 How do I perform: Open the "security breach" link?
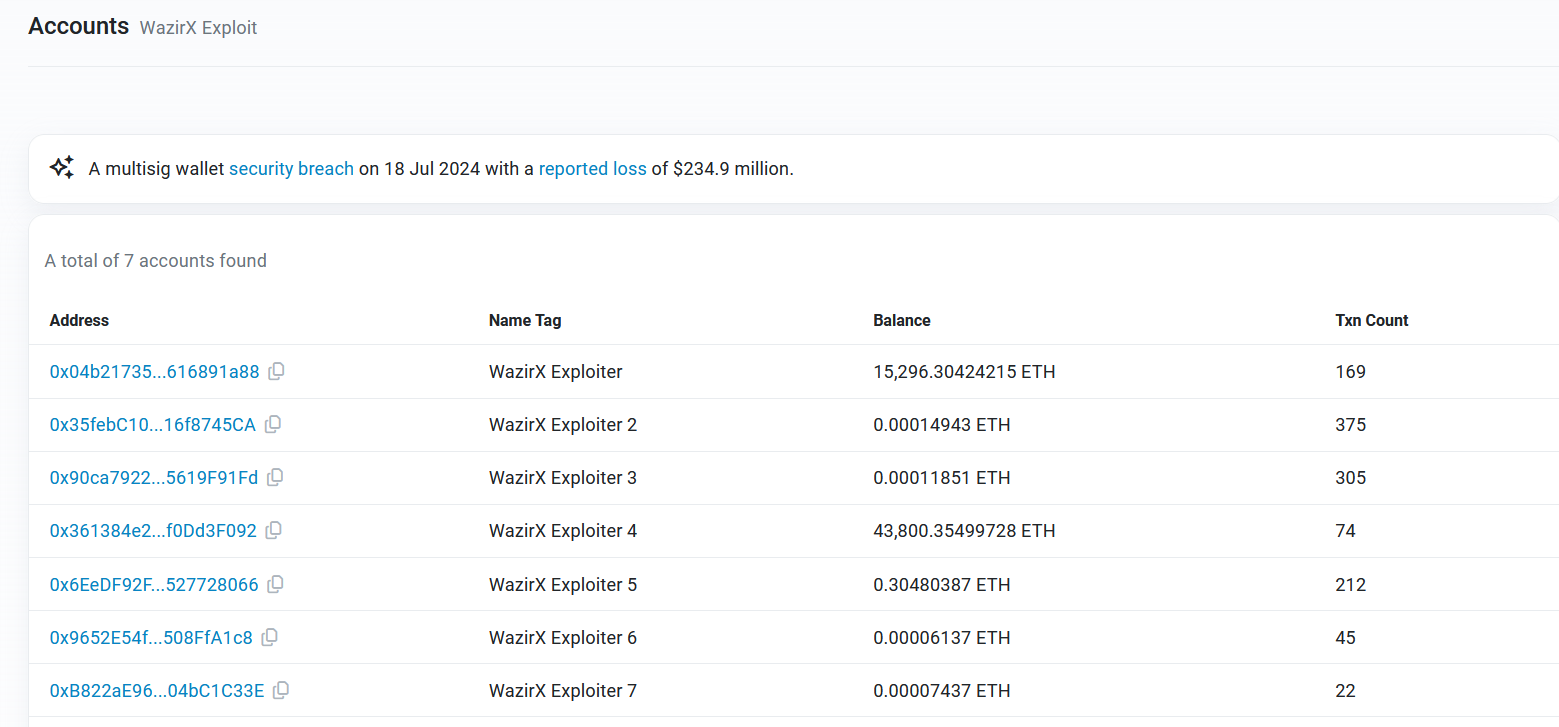(x=291, y=169)
